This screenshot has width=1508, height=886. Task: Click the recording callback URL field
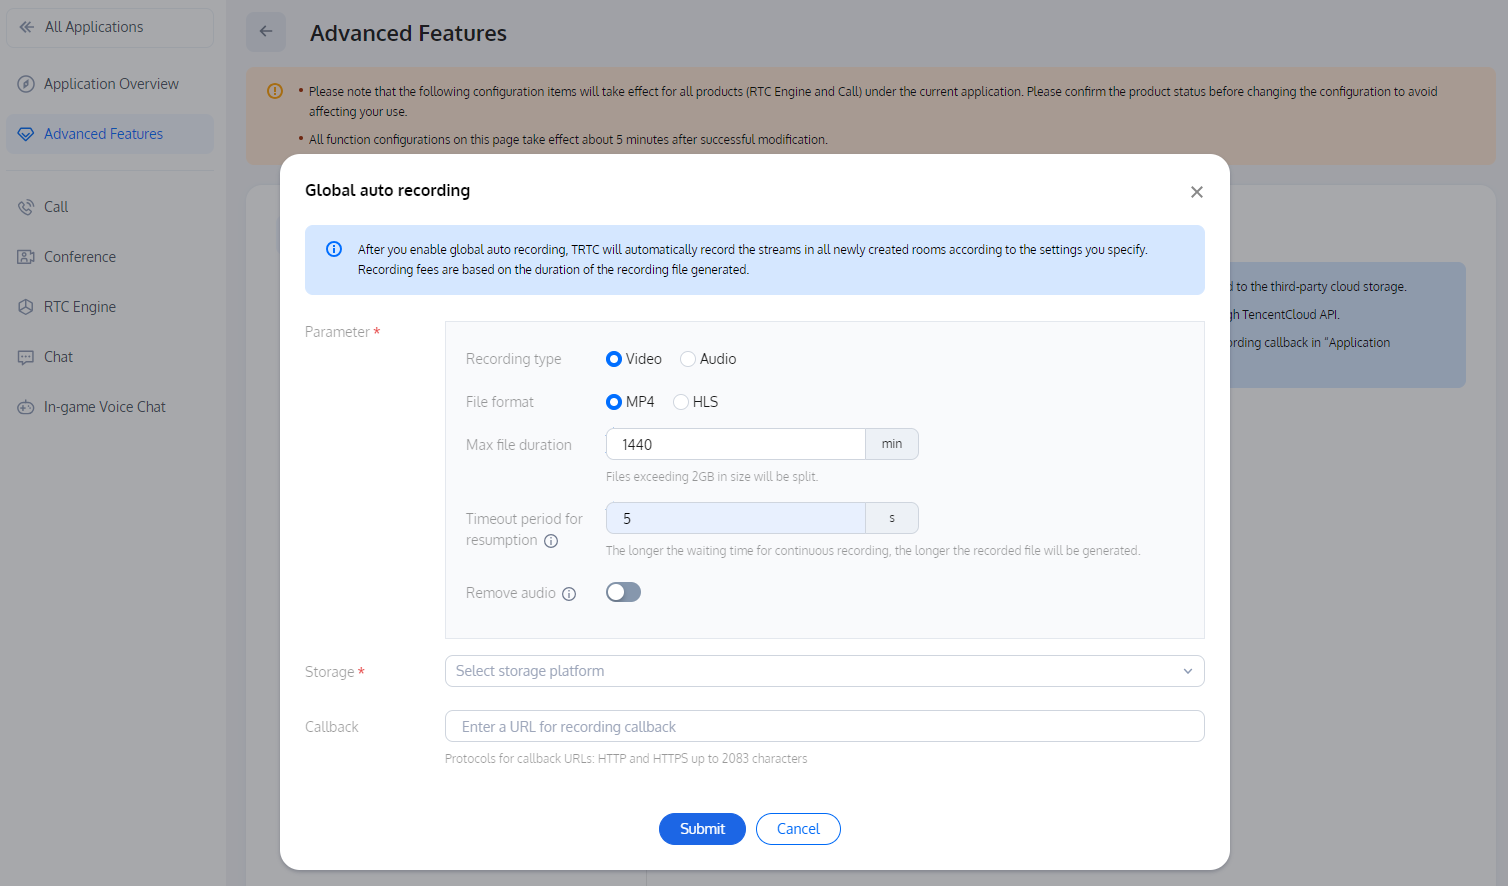tap(824, 727)
